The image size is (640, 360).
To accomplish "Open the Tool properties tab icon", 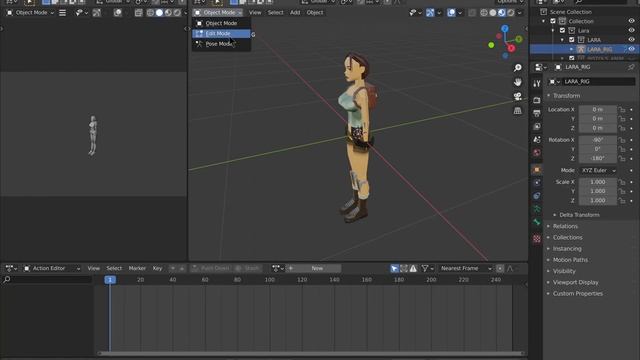I will [x=537, y=83].
